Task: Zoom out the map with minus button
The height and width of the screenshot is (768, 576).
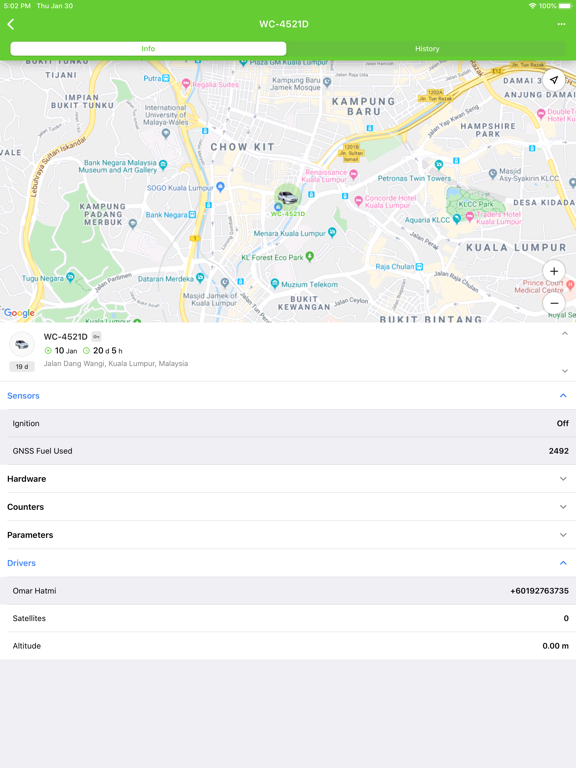Action: pos(554,303)
